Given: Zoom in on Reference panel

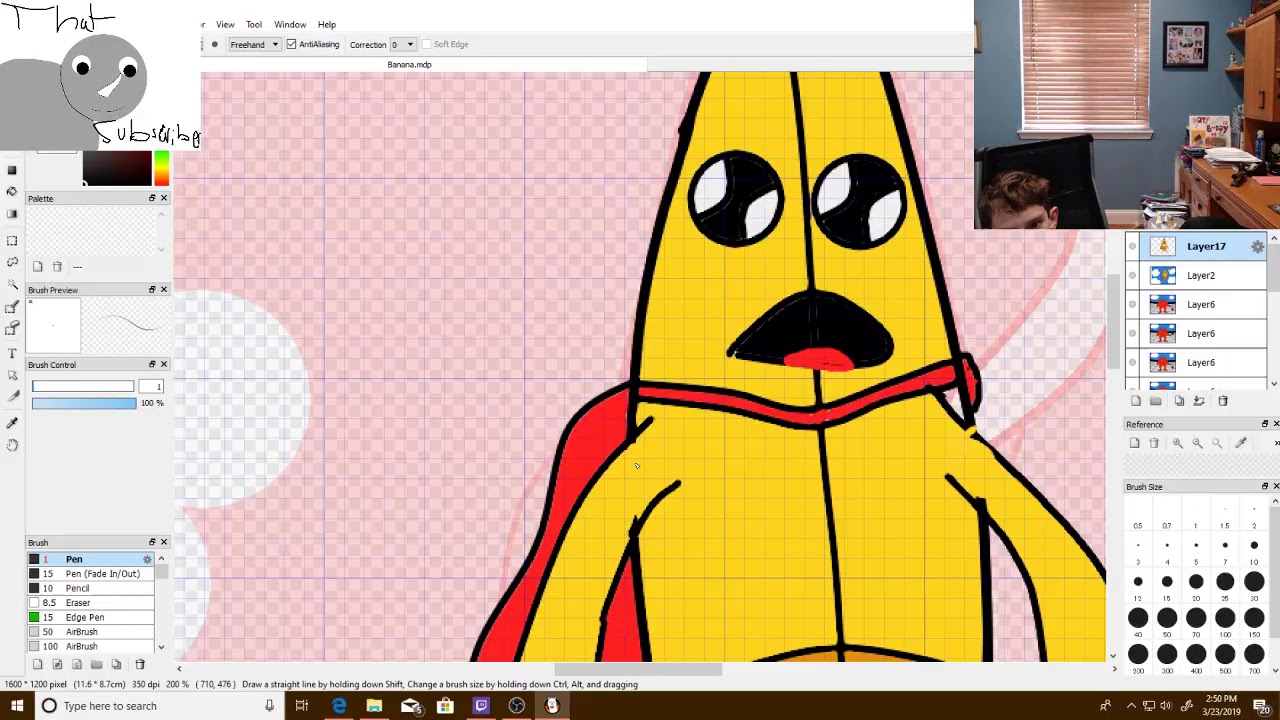Looking at the screenshot, I should [x=1178, y=443].
